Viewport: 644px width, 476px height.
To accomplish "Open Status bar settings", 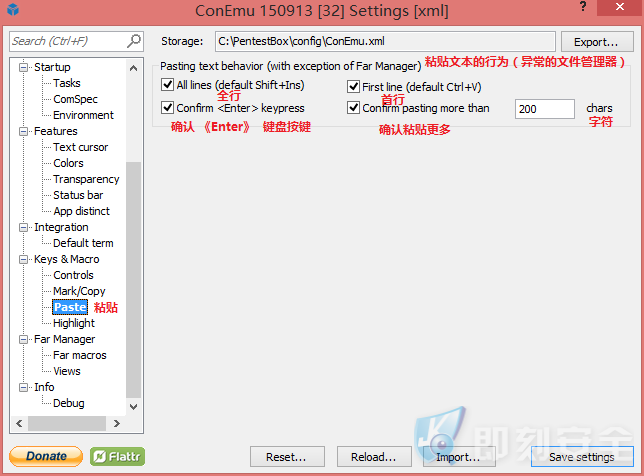I will click(x=78, y=195).
